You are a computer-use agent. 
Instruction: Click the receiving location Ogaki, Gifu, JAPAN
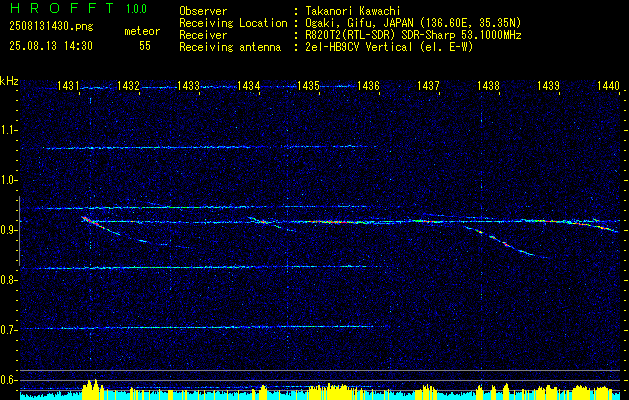pos(359,23)
